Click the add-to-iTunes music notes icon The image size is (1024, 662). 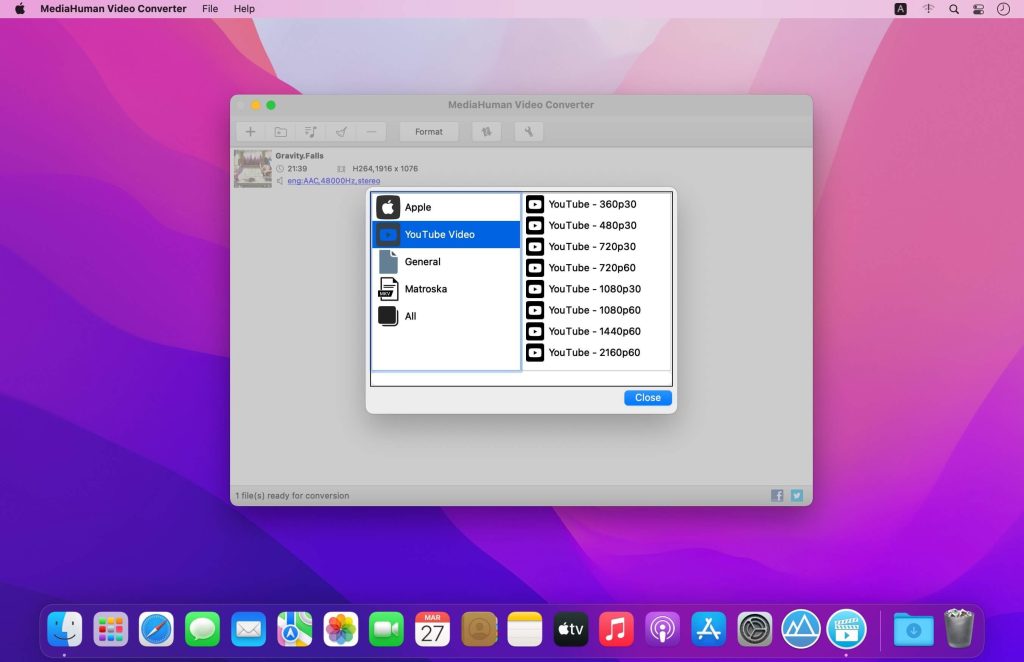tap(312, 131)
